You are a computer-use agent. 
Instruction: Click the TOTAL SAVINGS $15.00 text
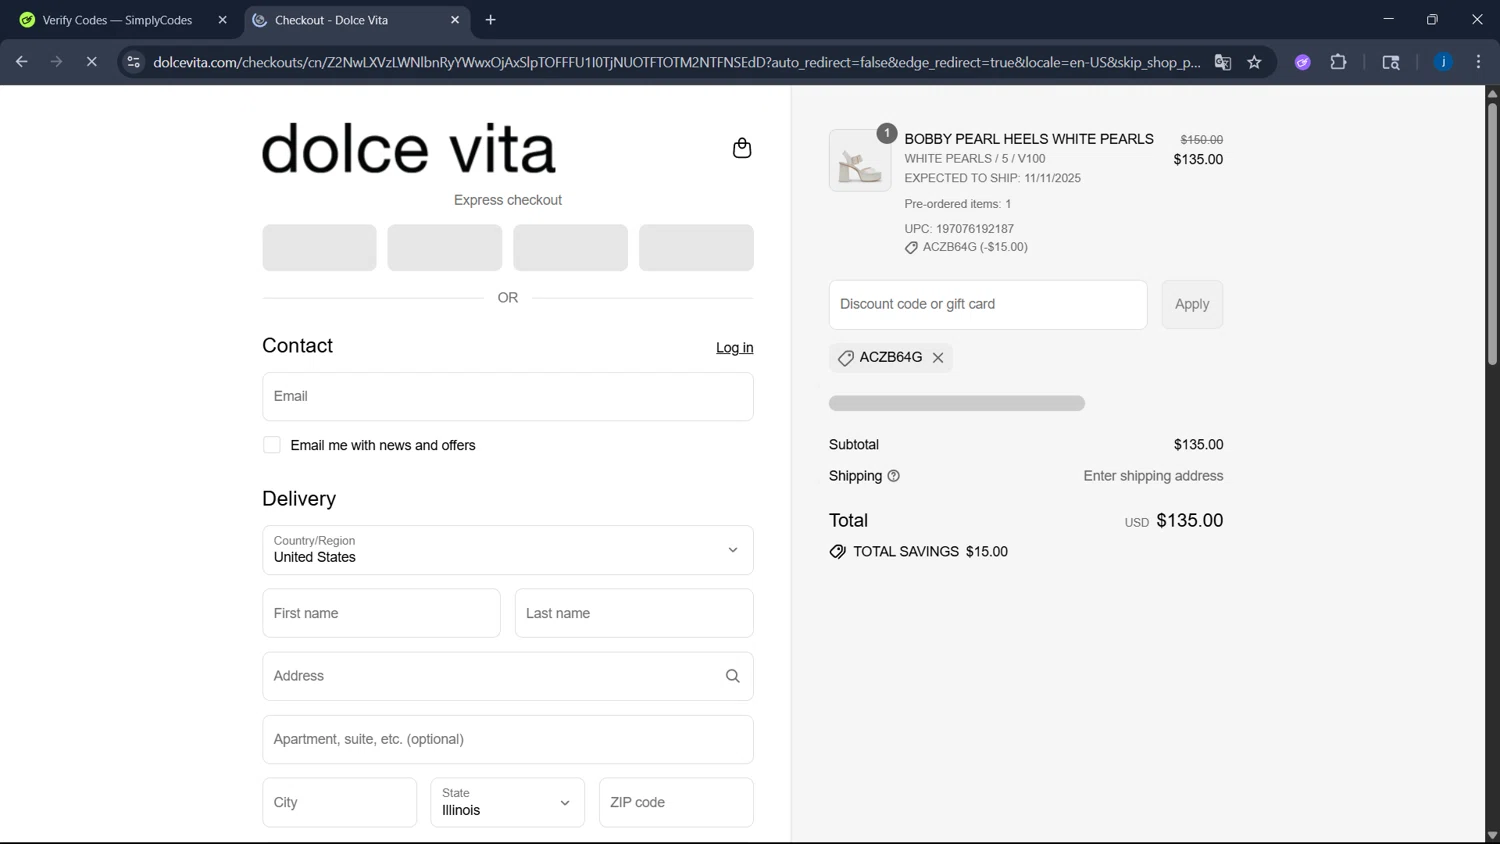[x=930, y=552]
